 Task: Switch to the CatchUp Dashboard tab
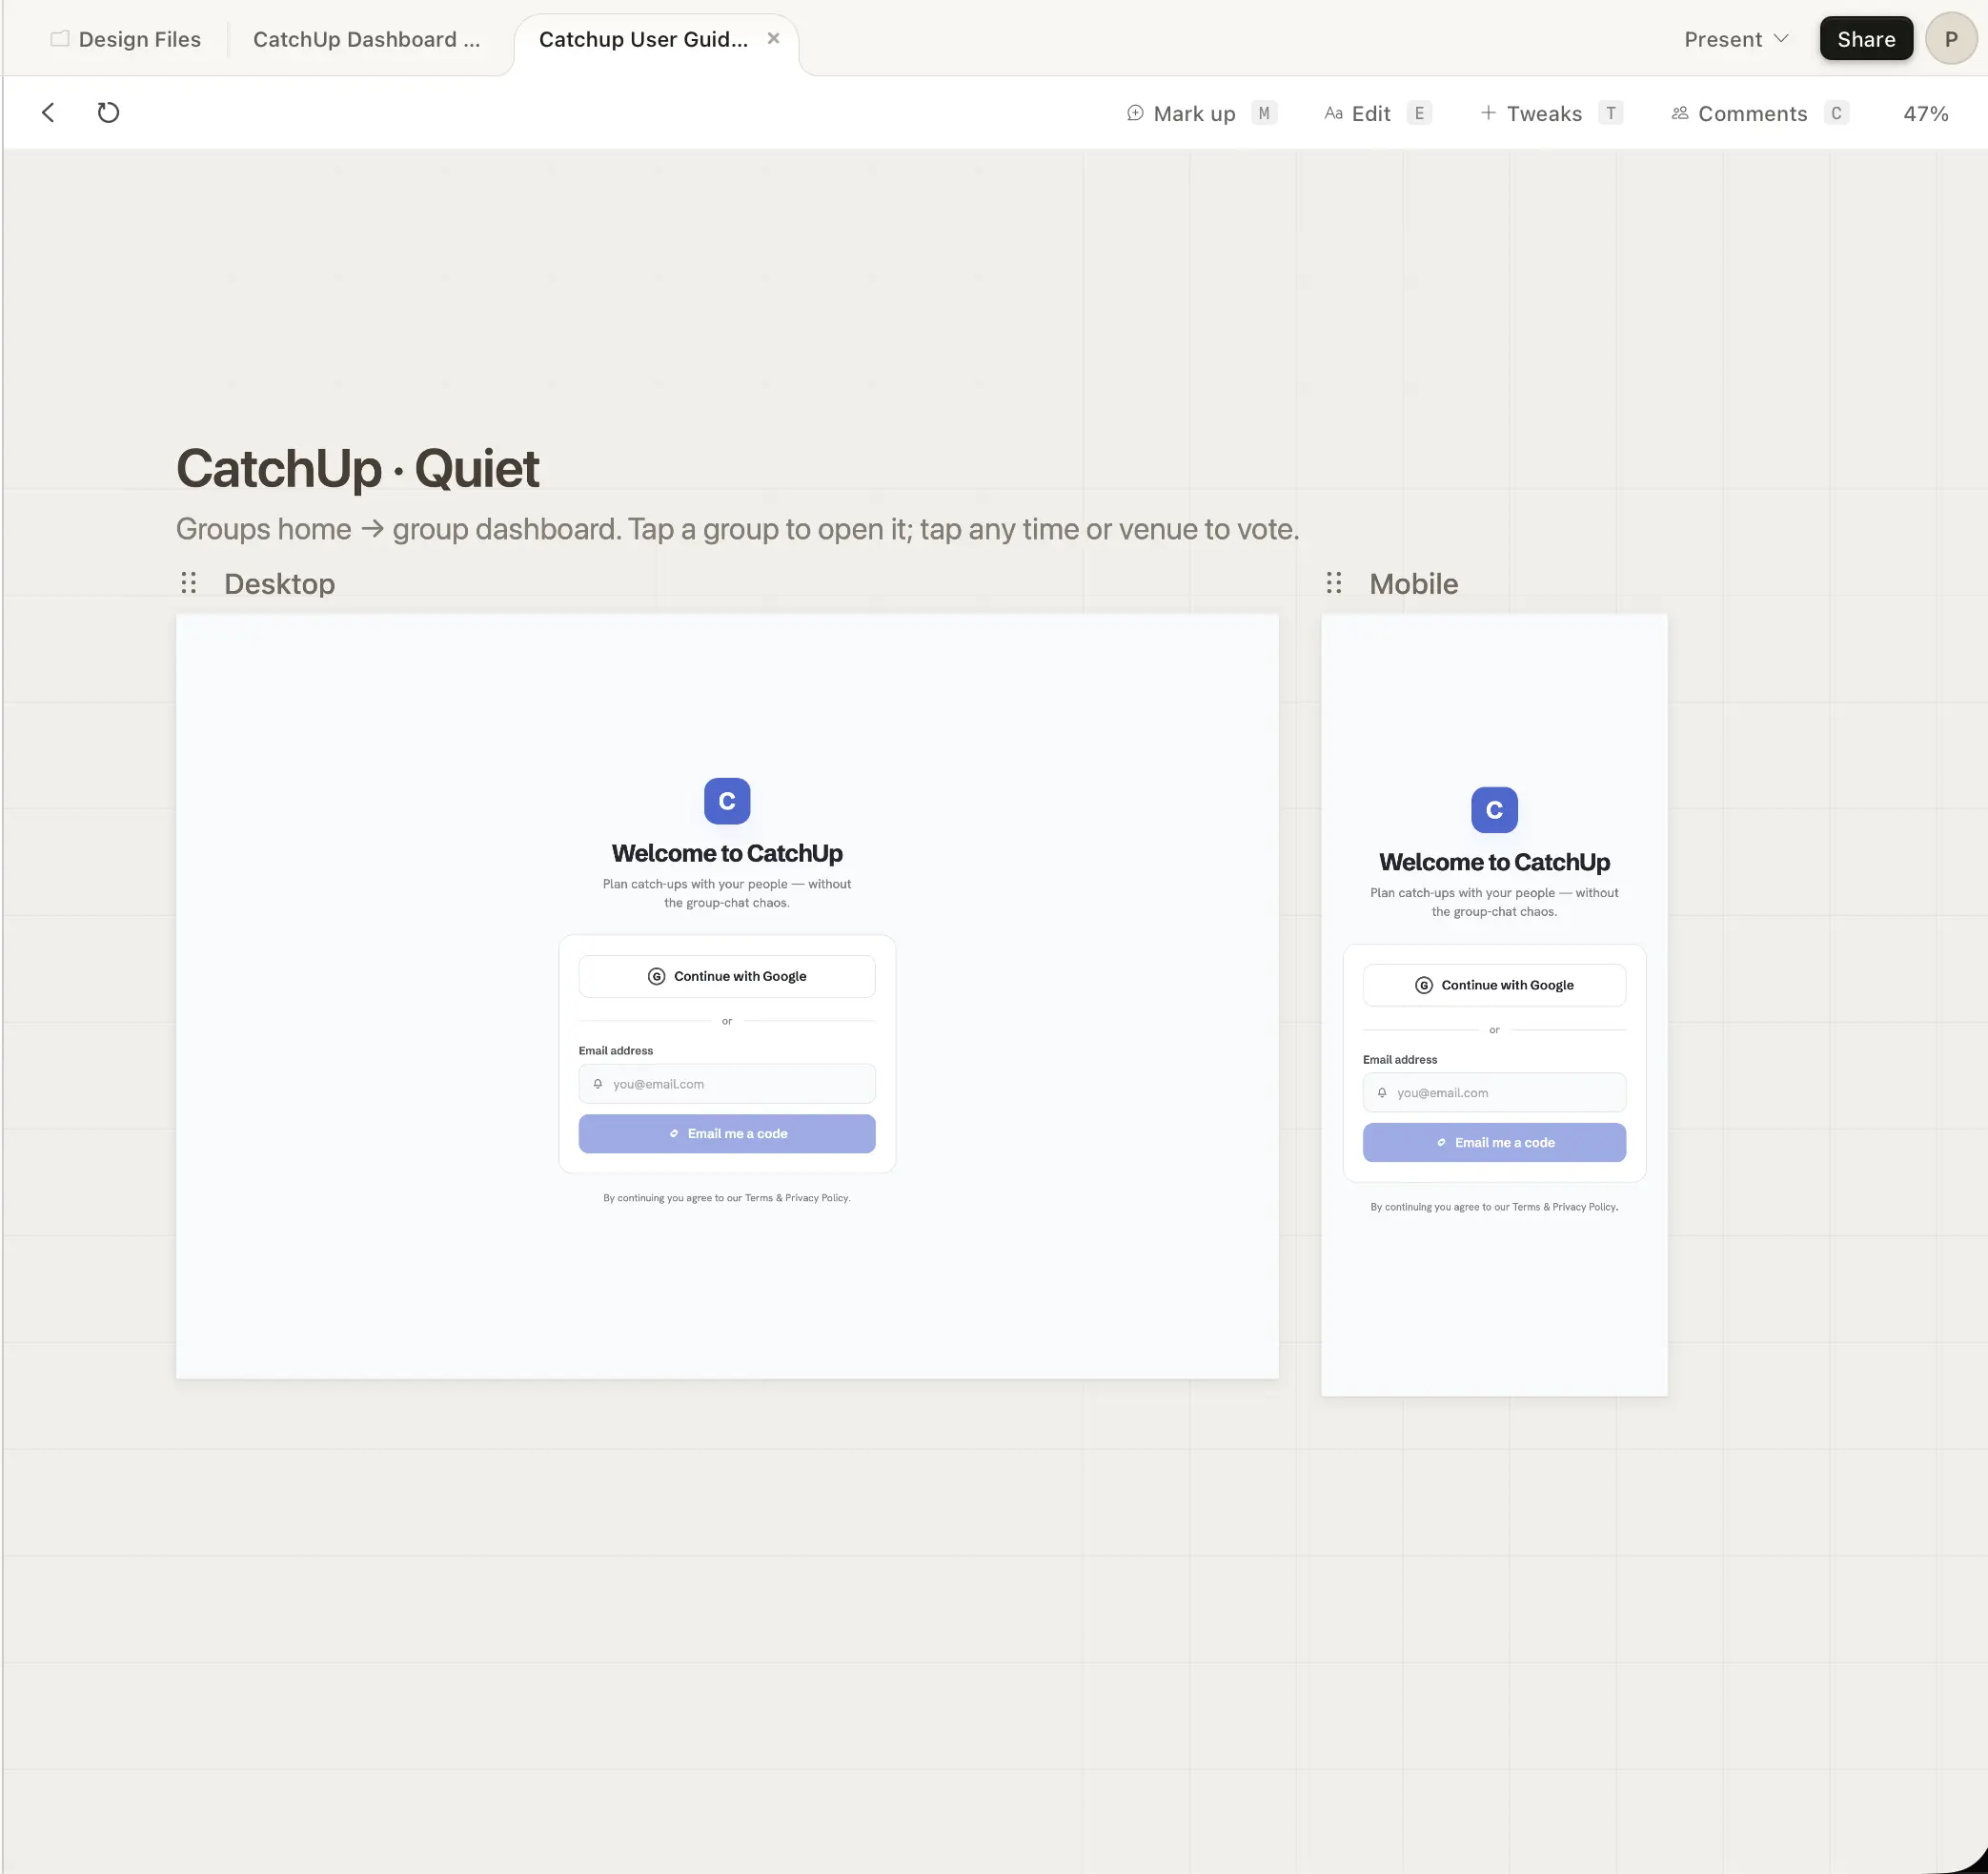(367, 39)
